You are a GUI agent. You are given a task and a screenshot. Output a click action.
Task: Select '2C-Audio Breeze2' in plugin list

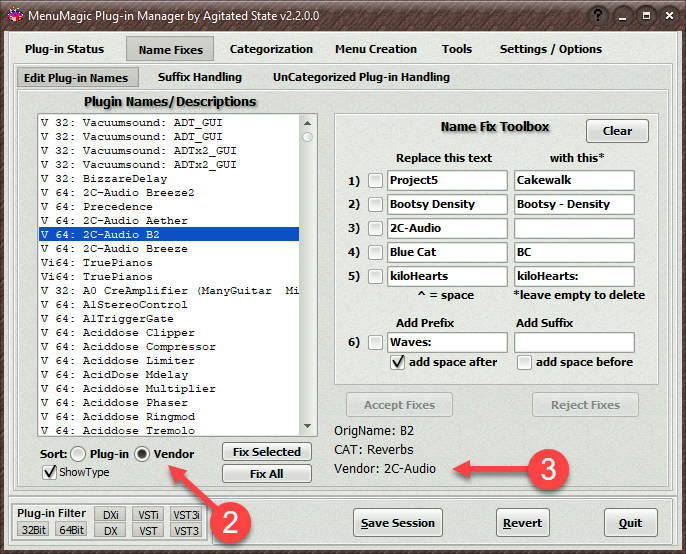pyautogui.click(x=169, y=193)
